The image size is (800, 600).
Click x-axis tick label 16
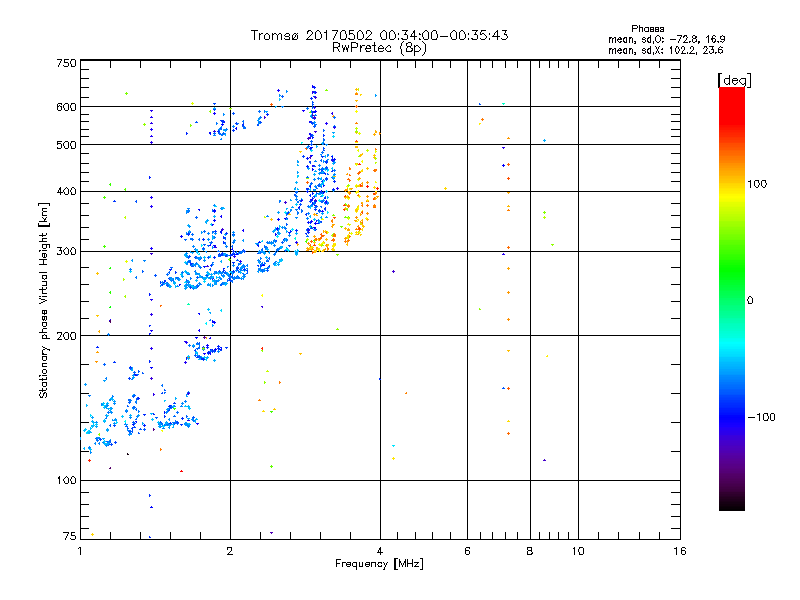pyautogui.click(x=680, y=551)
